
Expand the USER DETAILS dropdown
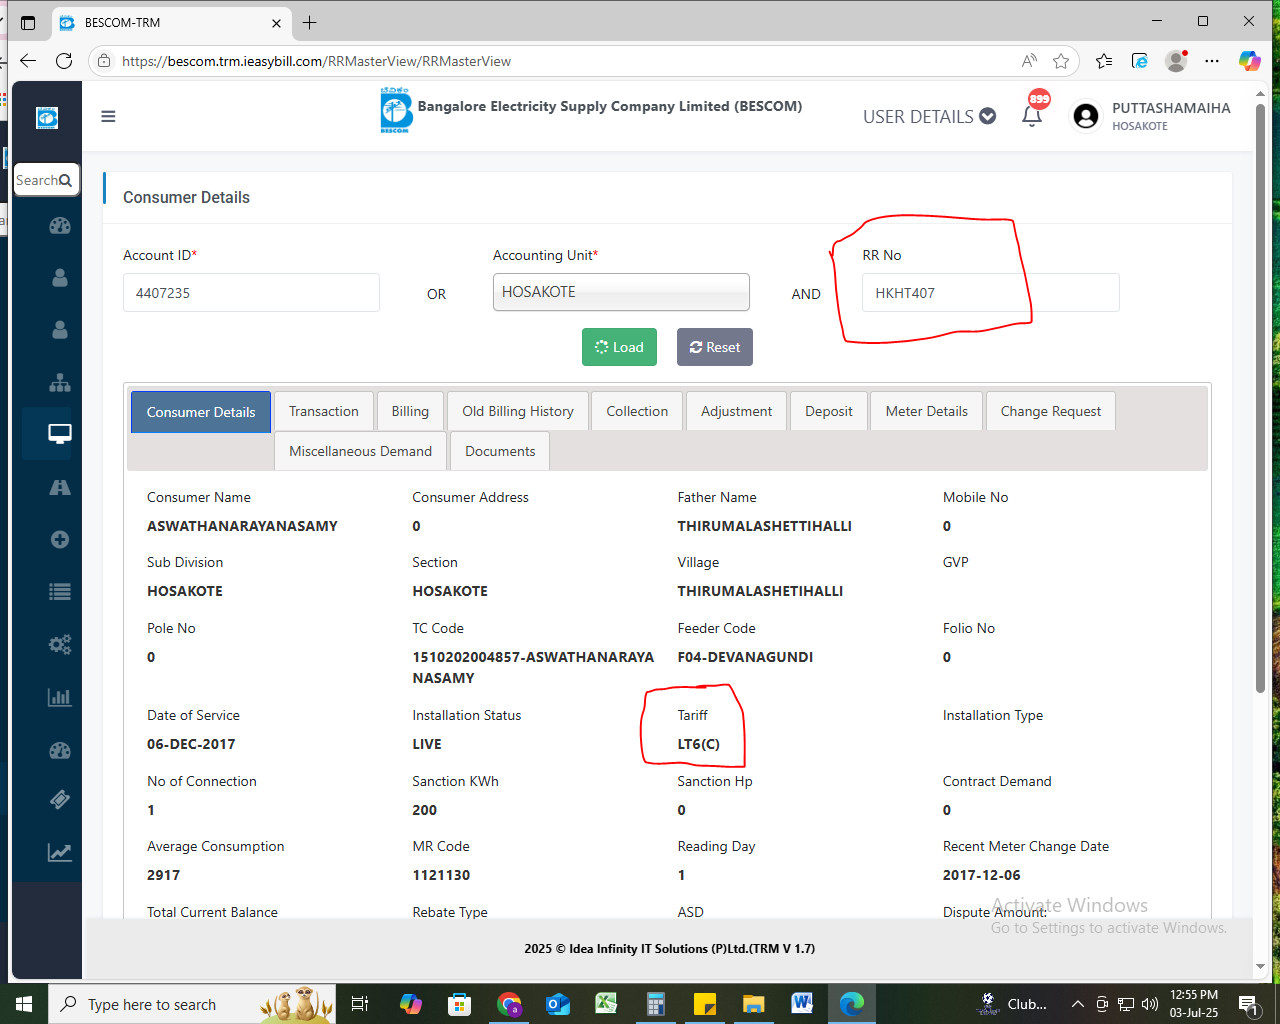[x=929, y=116]
